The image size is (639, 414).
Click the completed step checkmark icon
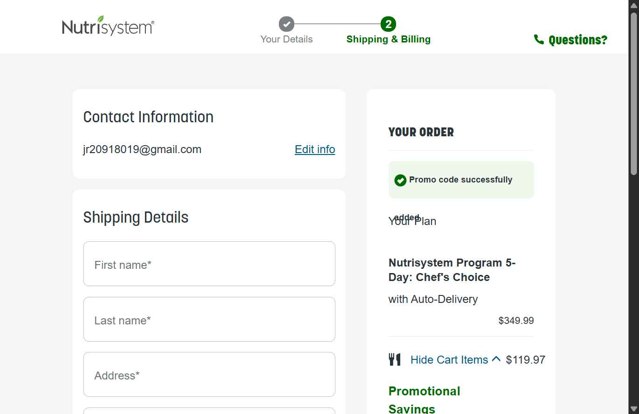(286, 24)
